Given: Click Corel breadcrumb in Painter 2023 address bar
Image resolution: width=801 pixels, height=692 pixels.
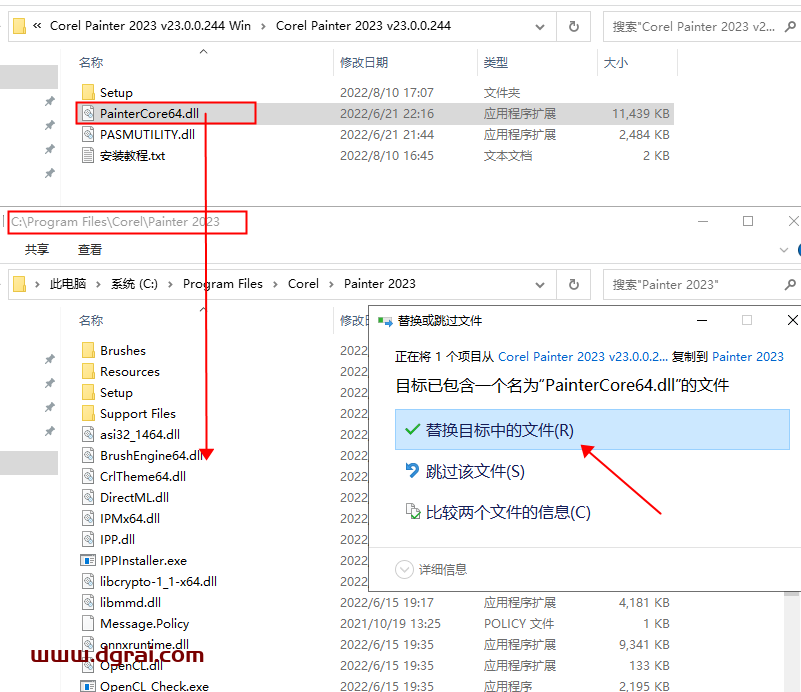Looking at the screenshot, I should click(303, 283).
